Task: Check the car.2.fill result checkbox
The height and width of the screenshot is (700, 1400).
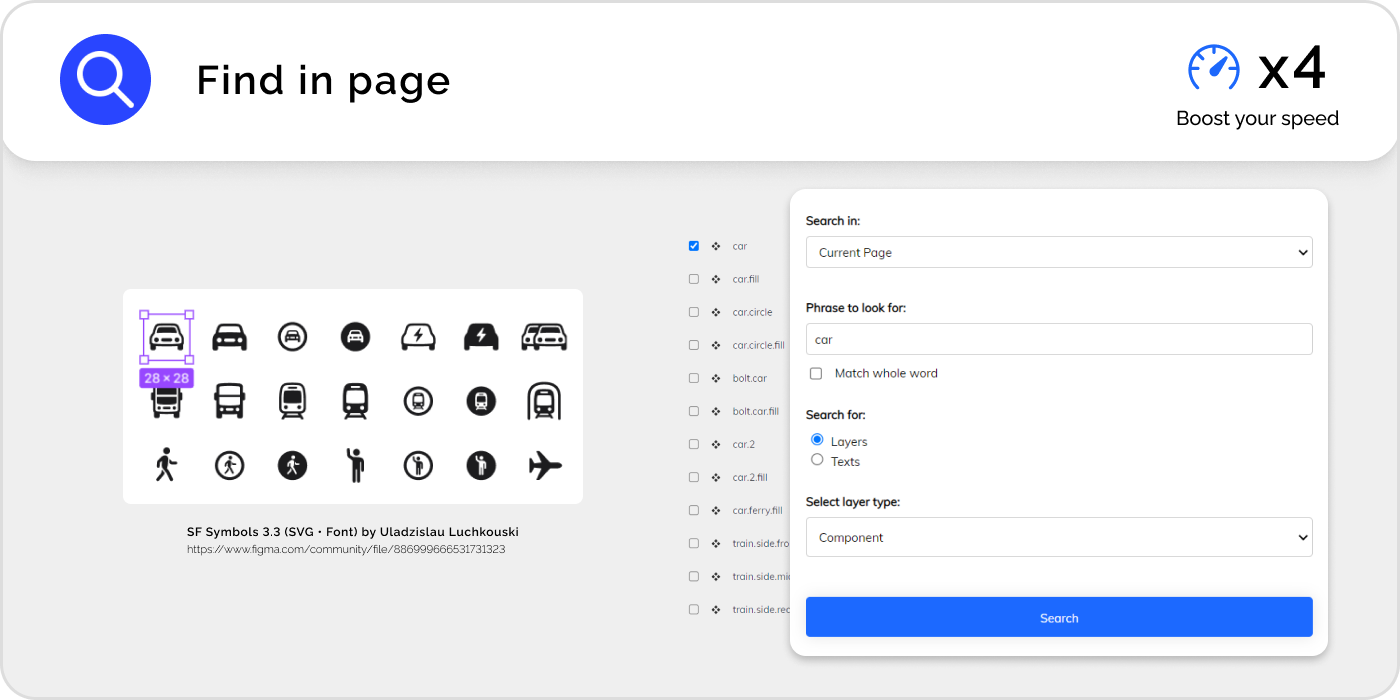Action: click(694, 477)
